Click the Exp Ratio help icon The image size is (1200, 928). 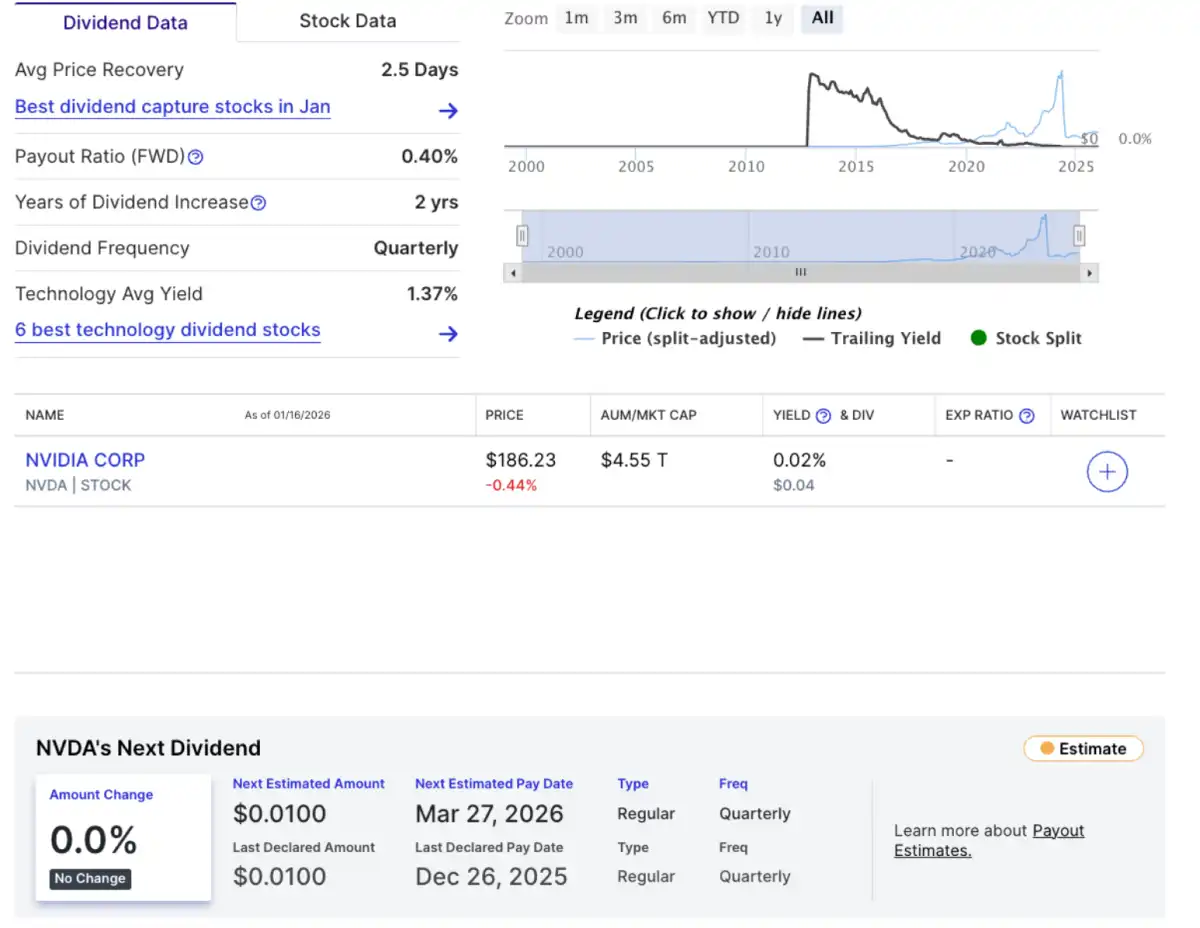coord(1026,416)
